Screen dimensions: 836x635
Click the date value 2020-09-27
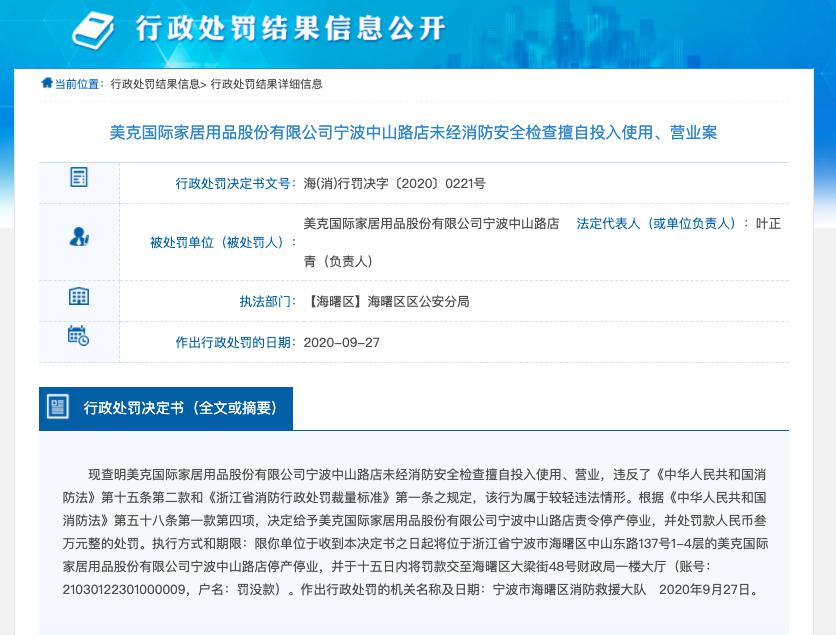click(x=342, y=342)
